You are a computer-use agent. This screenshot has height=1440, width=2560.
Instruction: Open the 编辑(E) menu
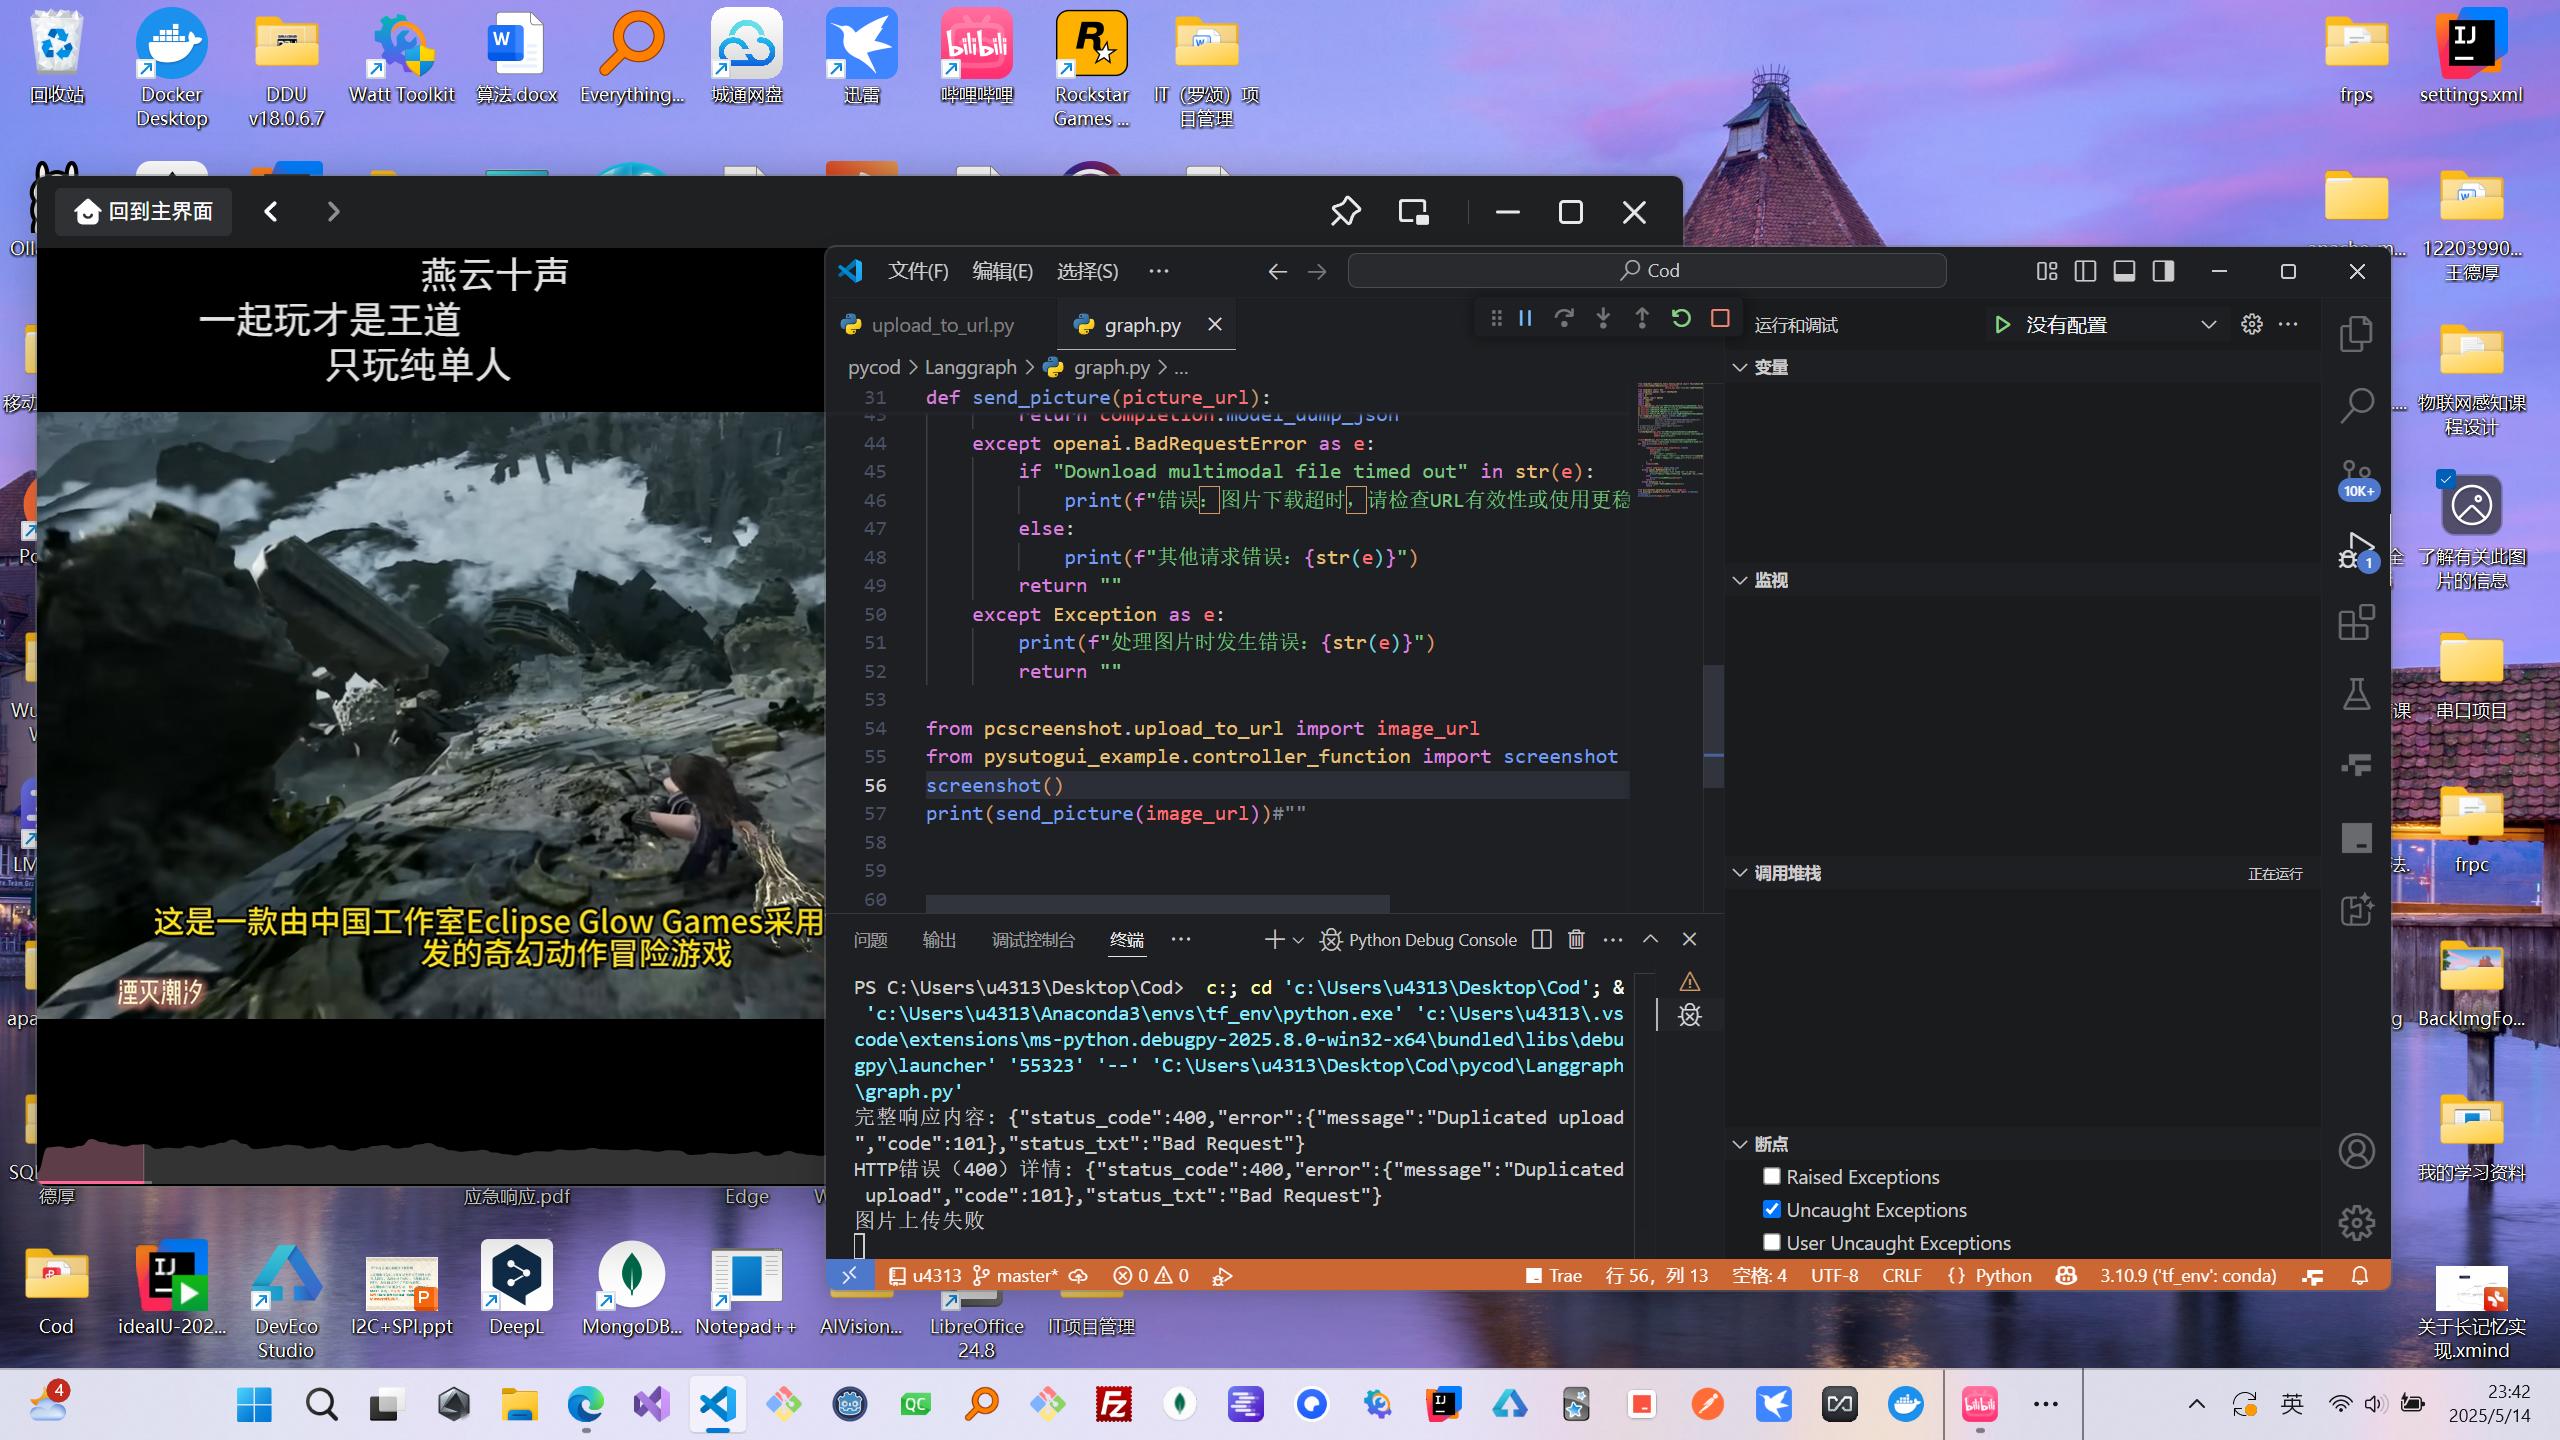(x=1002, y=271)
